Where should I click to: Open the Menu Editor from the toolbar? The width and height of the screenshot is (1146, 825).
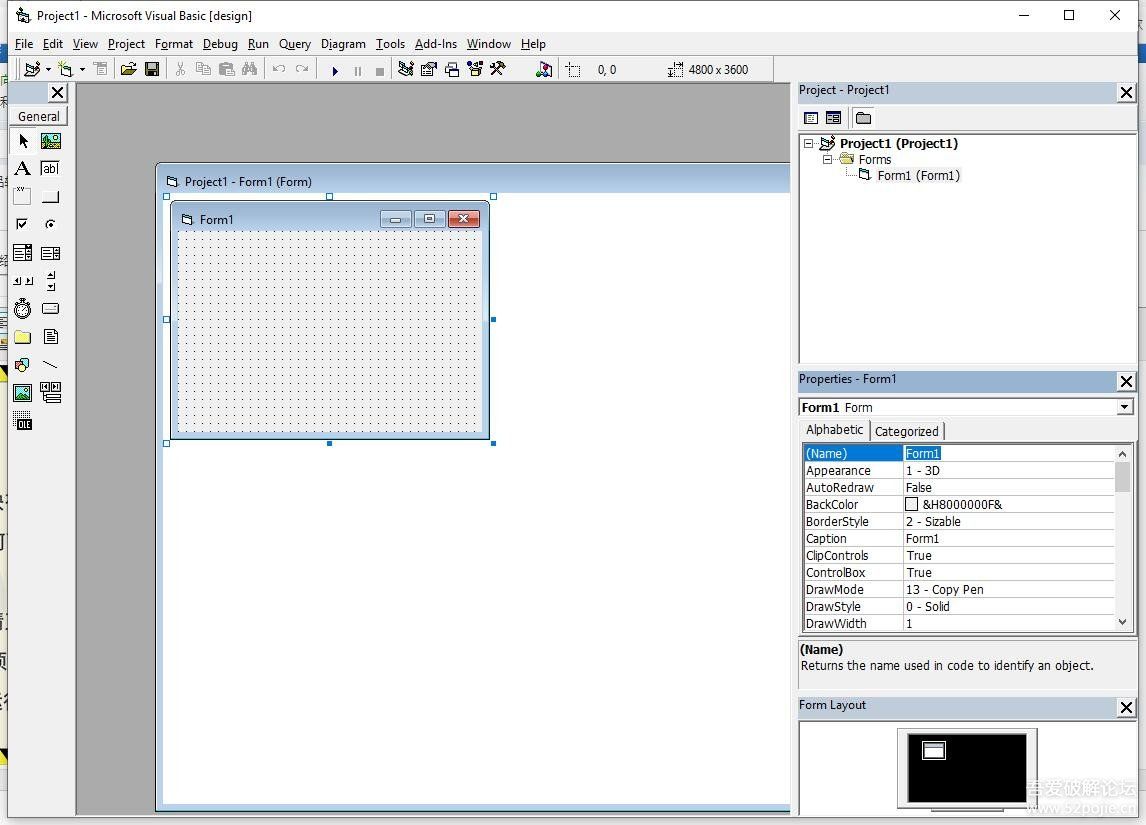(101, 69)
